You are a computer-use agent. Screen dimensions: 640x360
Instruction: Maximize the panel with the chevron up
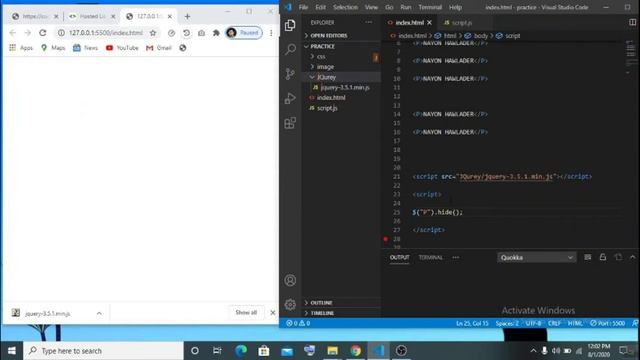[x=633, y=257]
